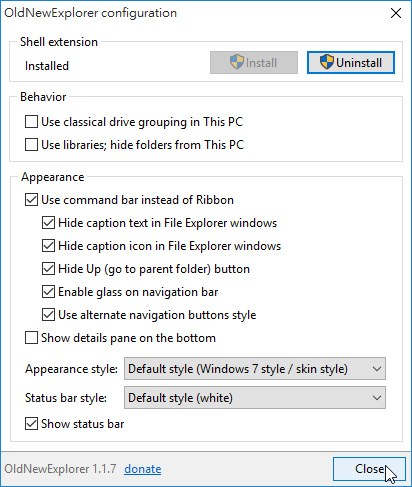Click the Uninstall shell extension button

click(351, 62)
